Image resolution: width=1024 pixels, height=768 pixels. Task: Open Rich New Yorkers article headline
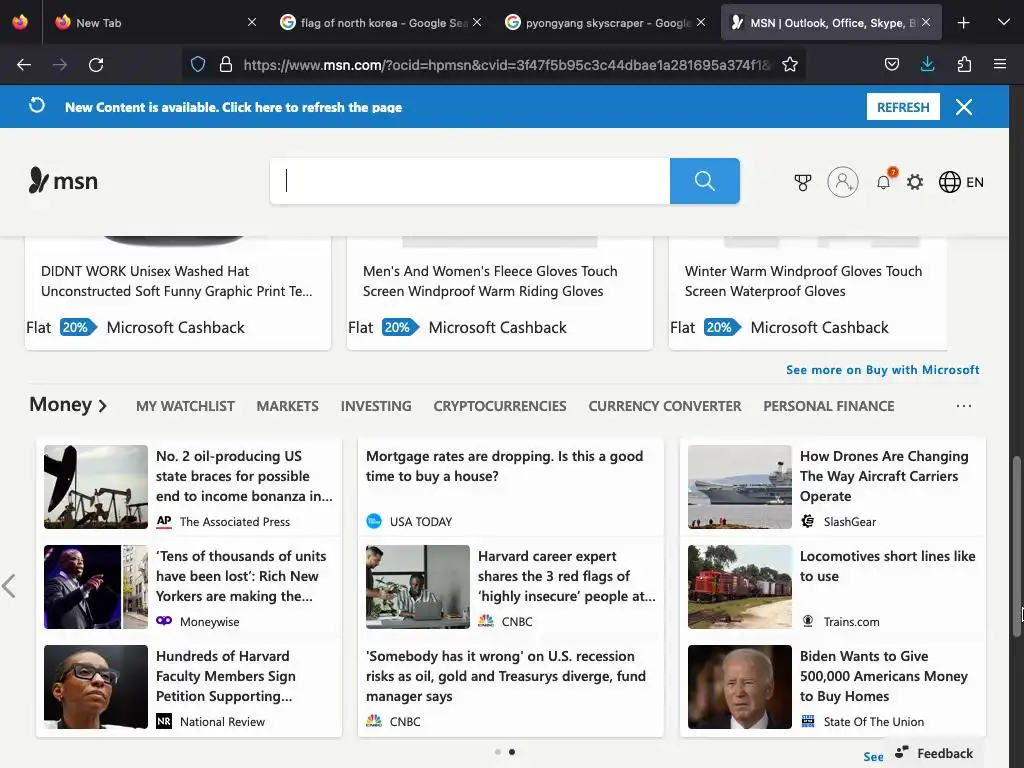[x=240, y=576]
